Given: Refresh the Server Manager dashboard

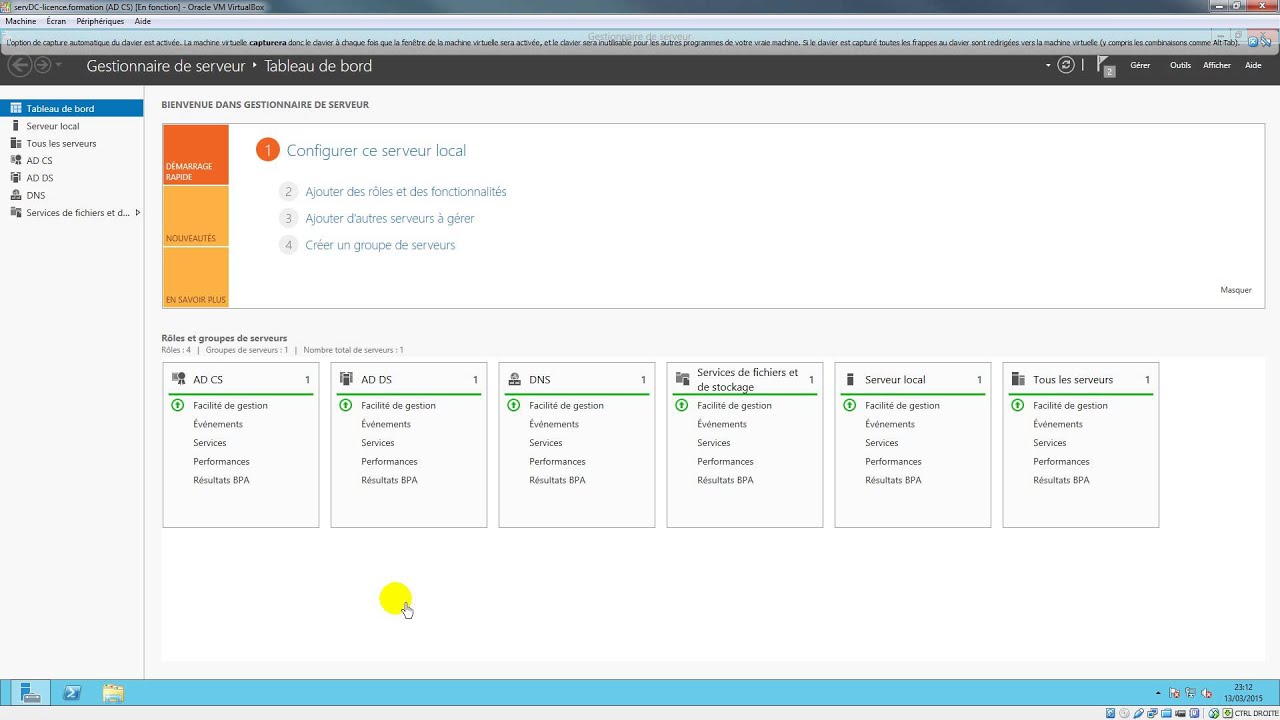Looking at the screenshot, I should click(x=1066, y=65).
